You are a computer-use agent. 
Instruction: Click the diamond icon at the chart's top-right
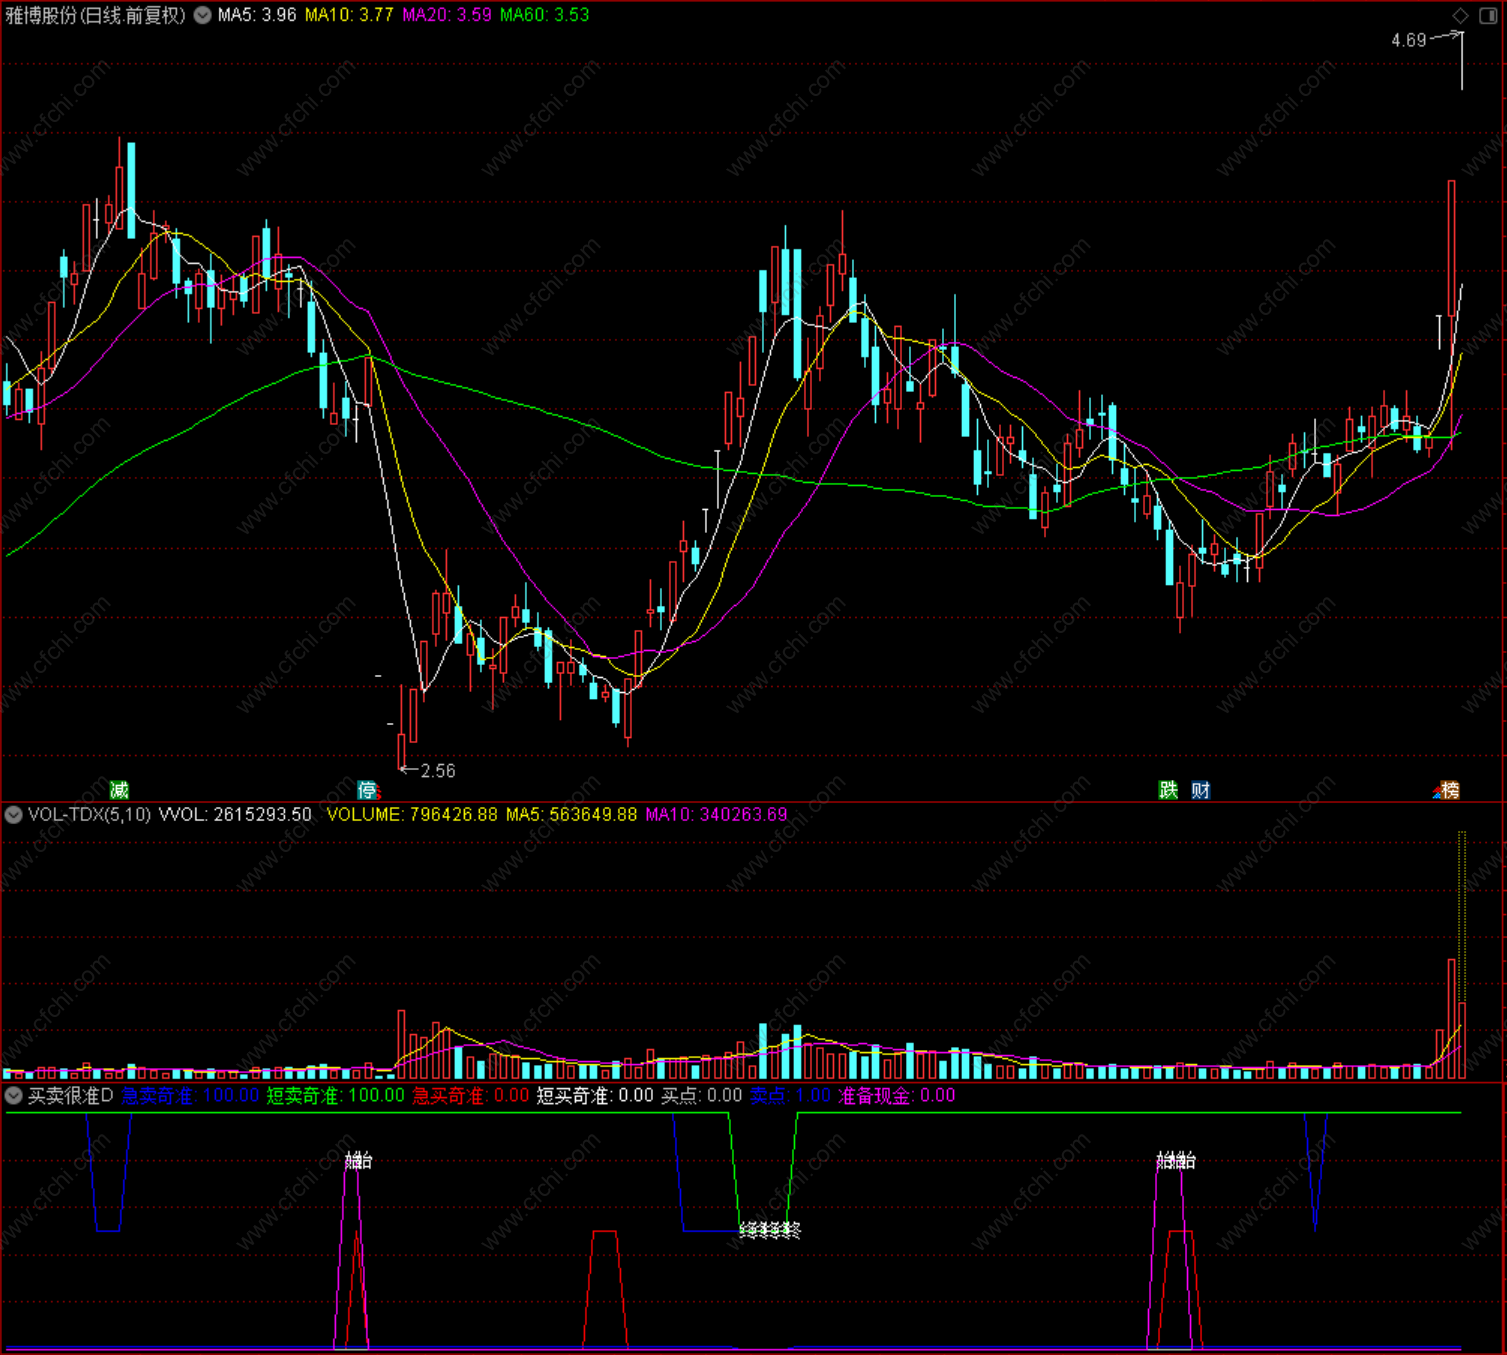point(1461,15)
